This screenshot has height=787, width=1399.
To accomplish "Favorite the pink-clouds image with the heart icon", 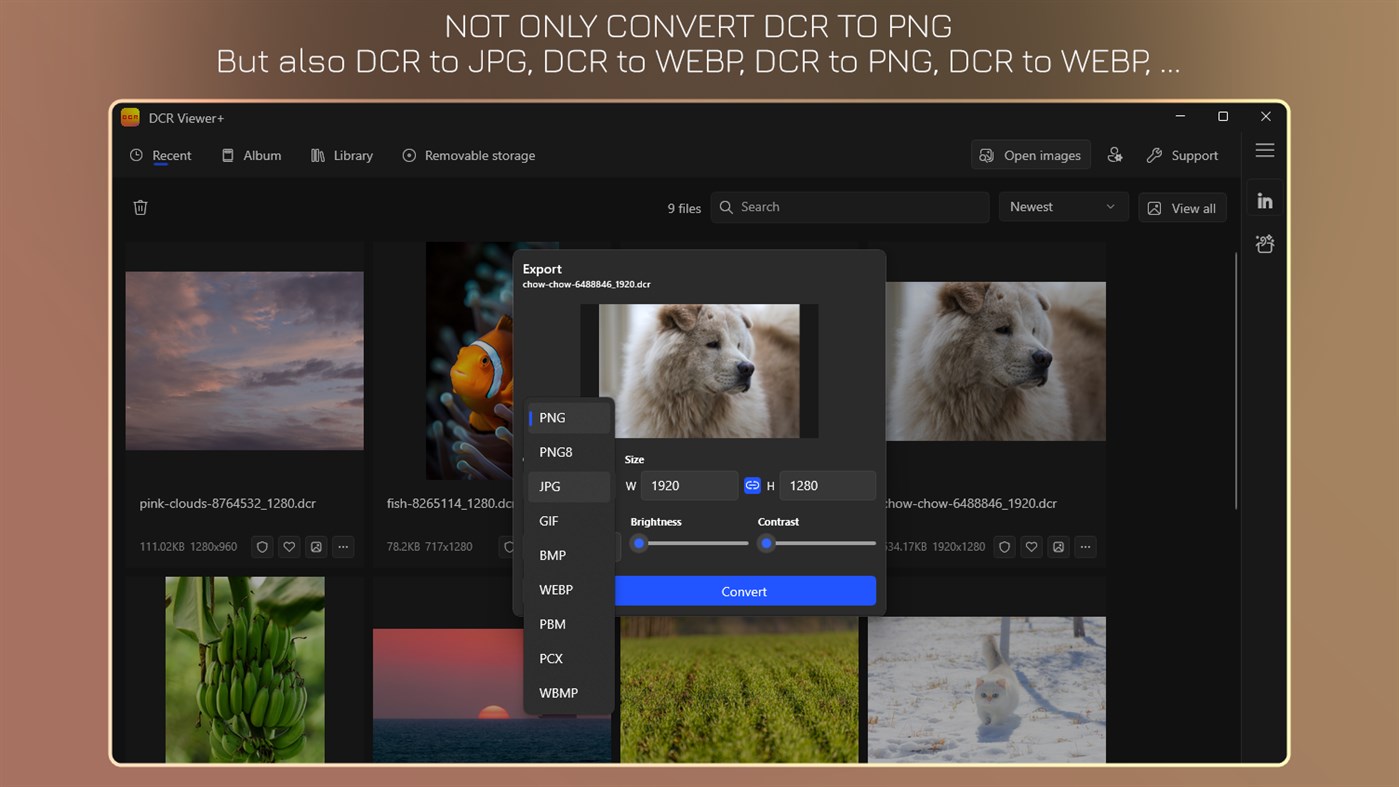I will [x=289, y=547].
